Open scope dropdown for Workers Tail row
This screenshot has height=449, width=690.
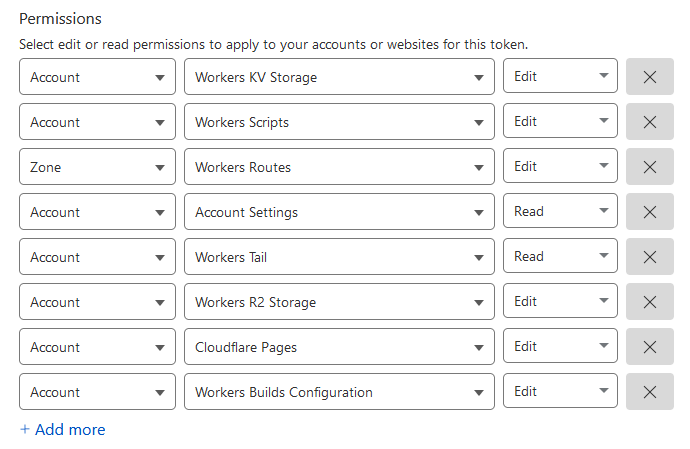click(x=97, y=257)
